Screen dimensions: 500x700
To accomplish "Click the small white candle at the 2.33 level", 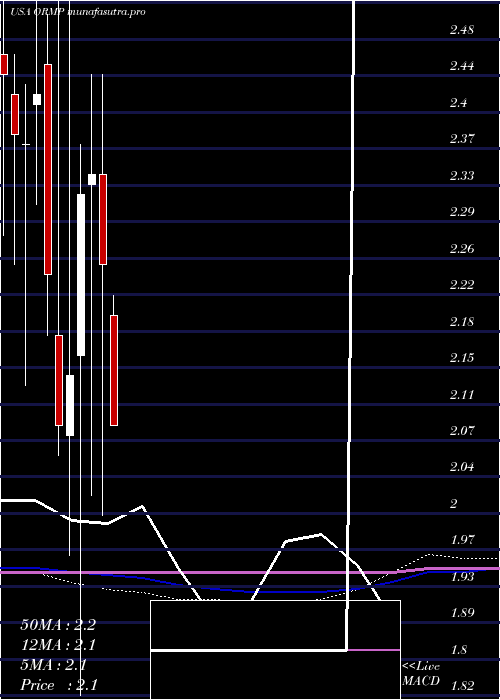I will pos(92,179).
